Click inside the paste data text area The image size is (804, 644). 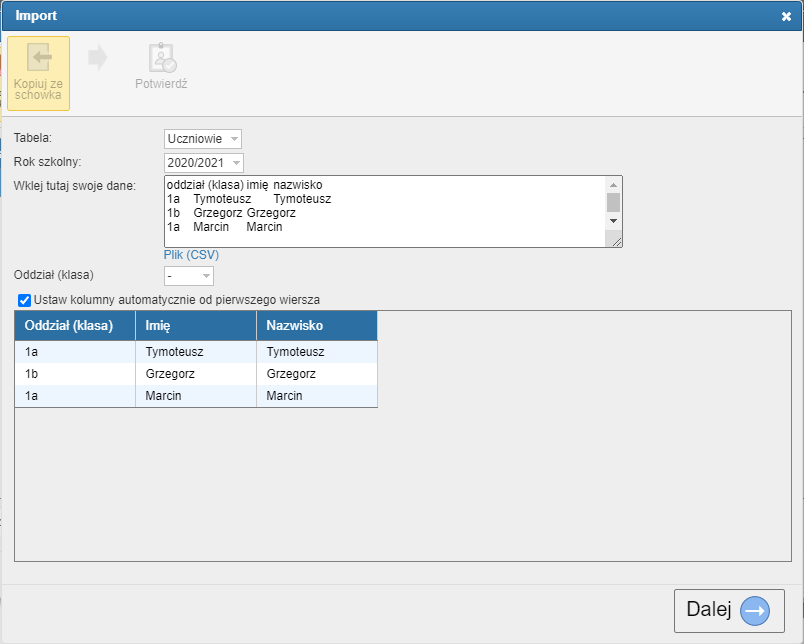(x=385, y=212)
